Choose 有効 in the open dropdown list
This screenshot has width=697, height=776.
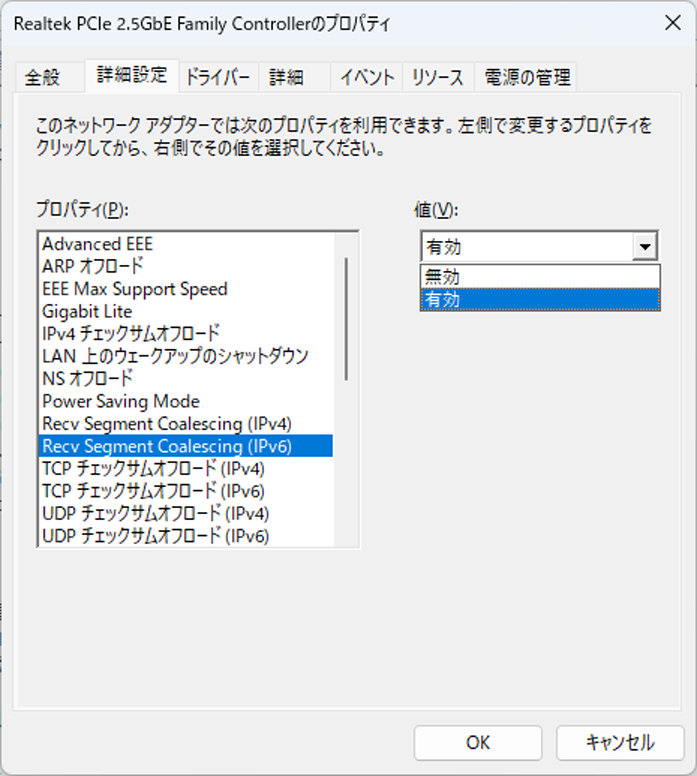click(x=540, y=299)
